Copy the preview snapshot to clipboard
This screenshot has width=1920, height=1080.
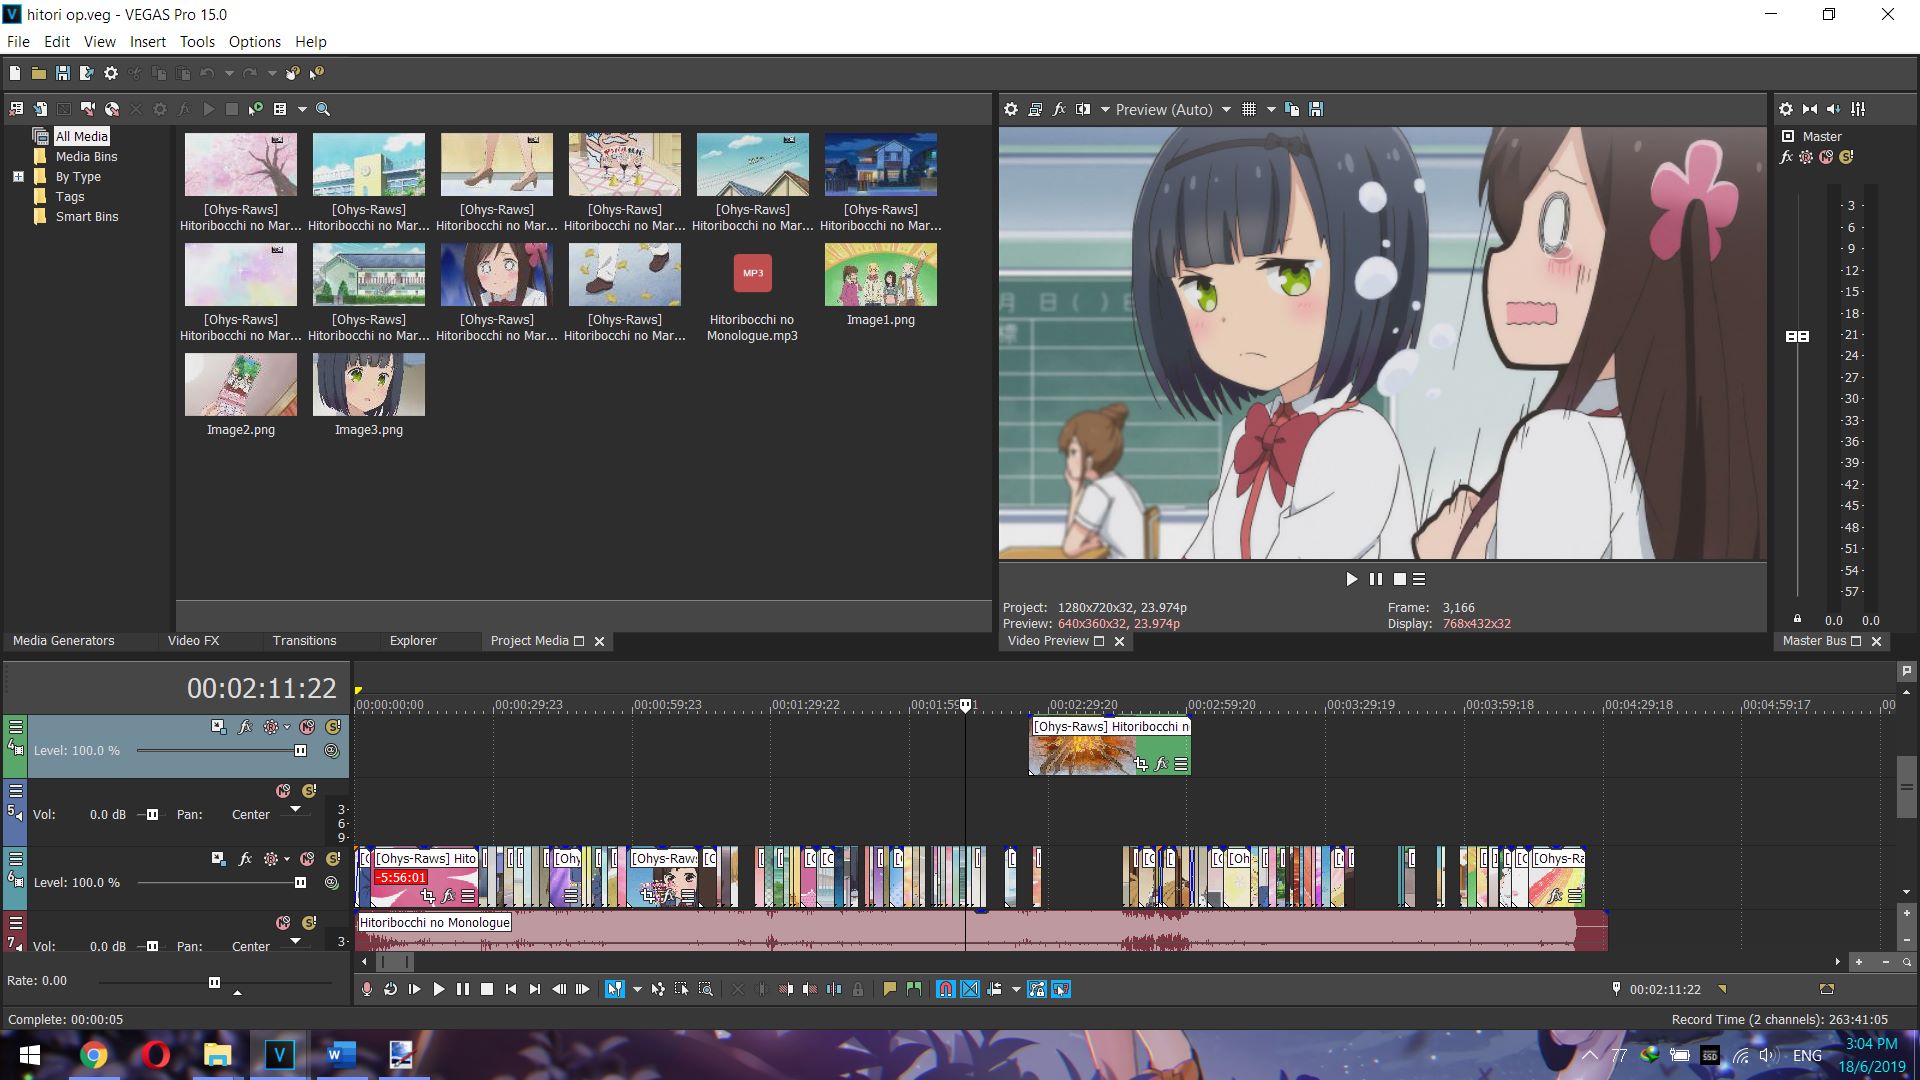pos(1292,109)
